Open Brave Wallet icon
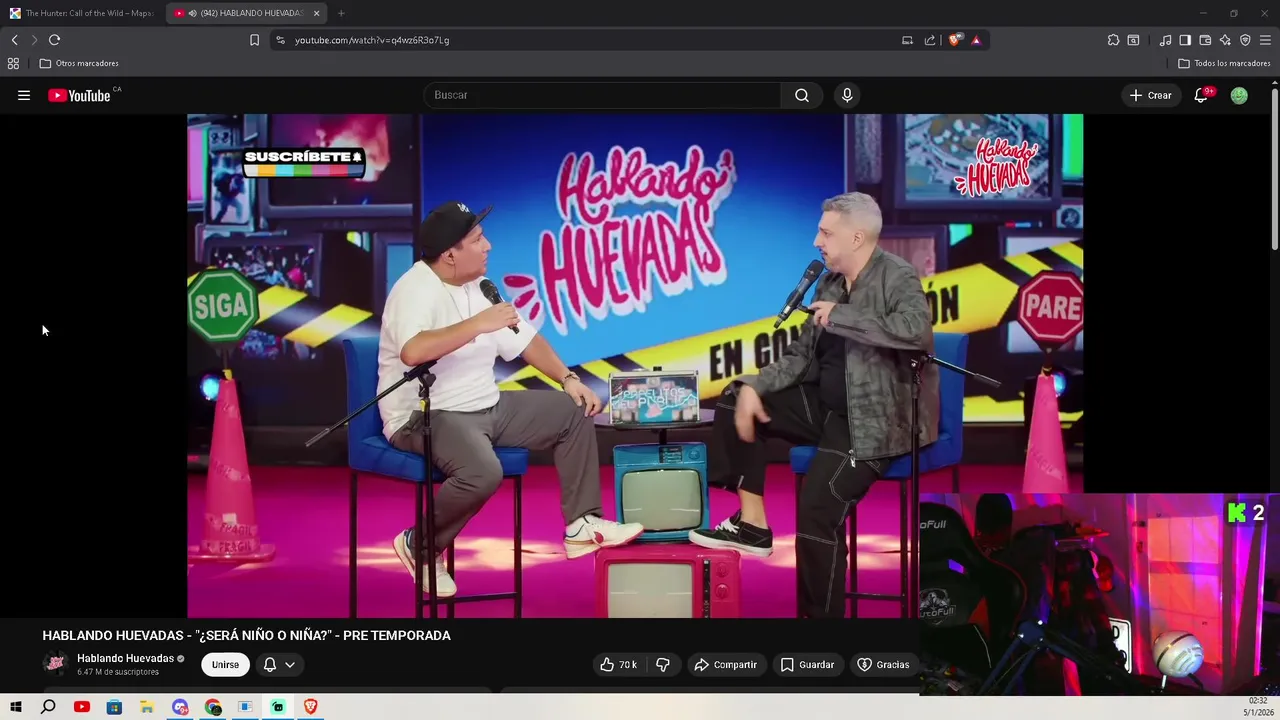 pyautogui.click(x=1205, y=40)
